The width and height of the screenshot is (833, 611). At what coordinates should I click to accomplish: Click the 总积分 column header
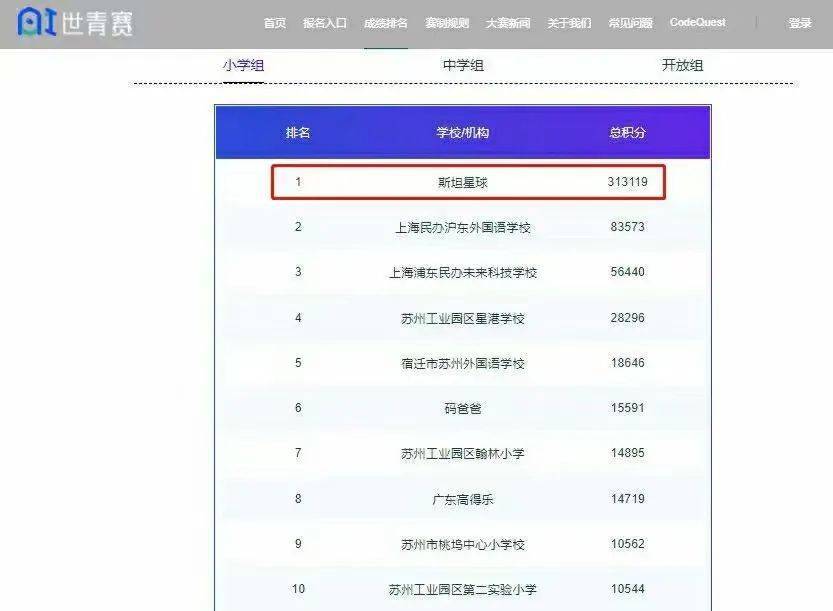(x=628, y=132)
